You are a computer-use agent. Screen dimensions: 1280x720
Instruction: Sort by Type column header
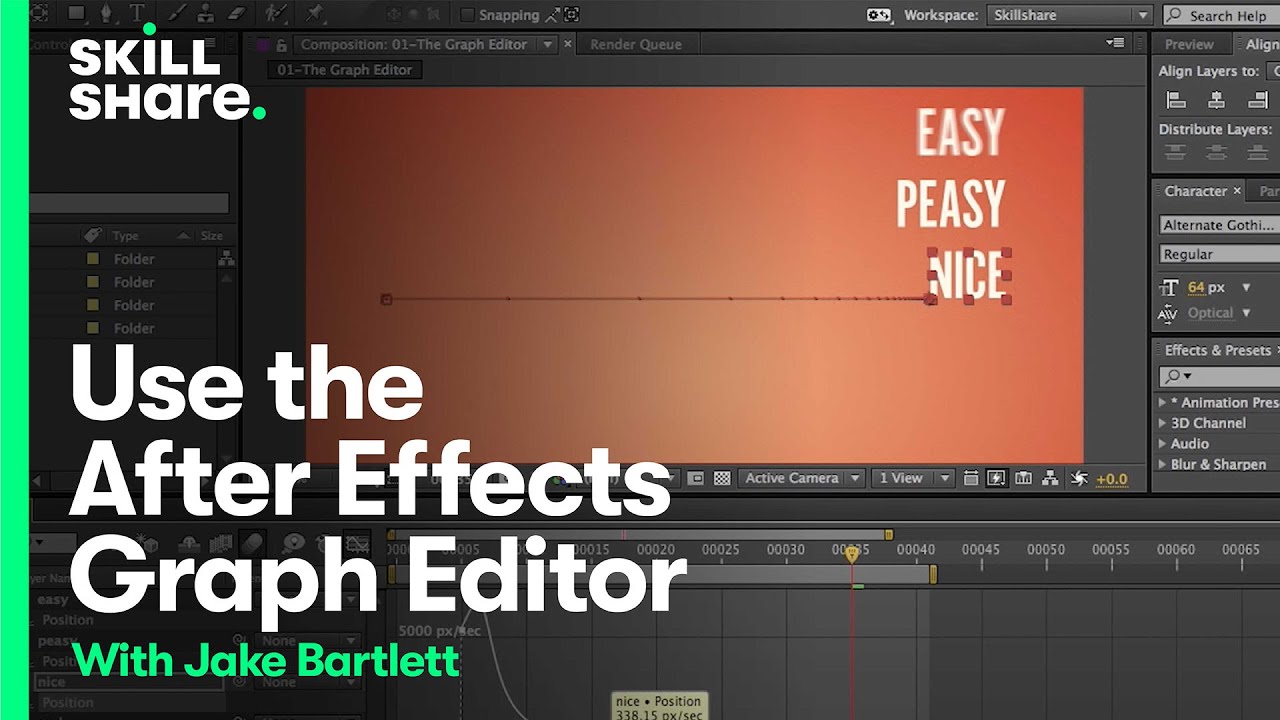tap(126, 236)
